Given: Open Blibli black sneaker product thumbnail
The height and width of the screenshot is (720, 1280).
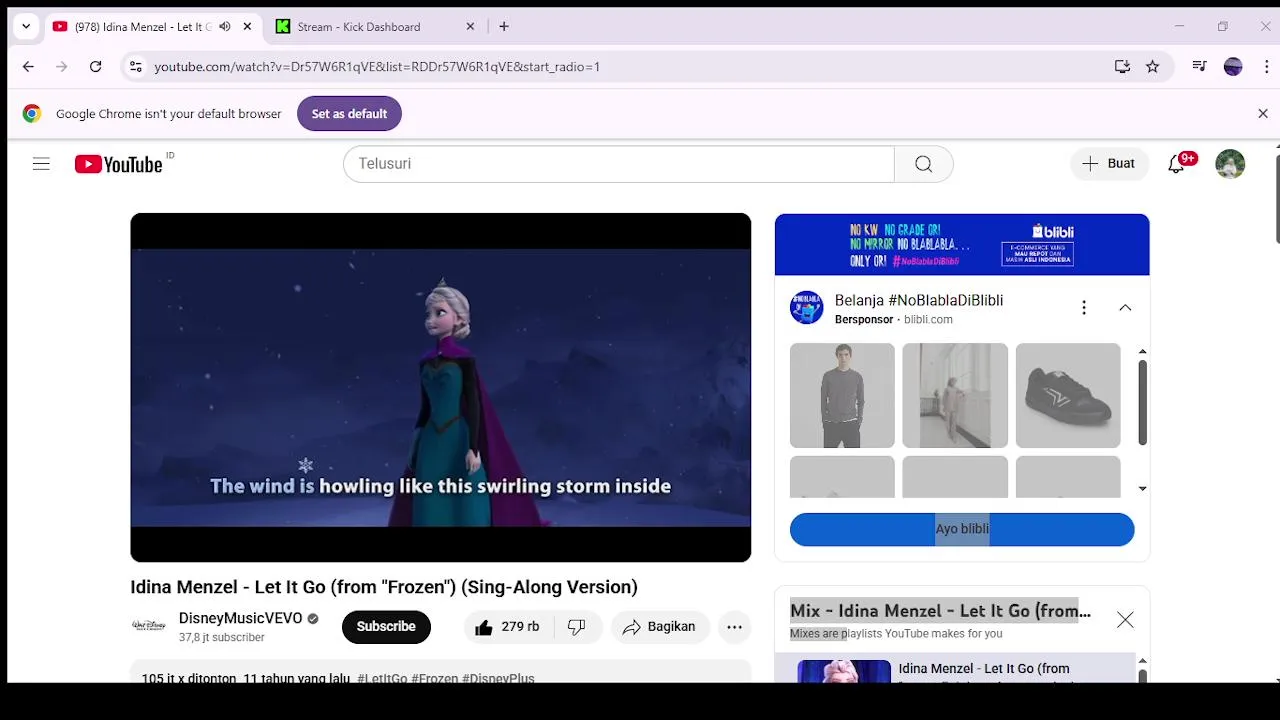Looking at the screenshot, I should tap(1068, 396).
